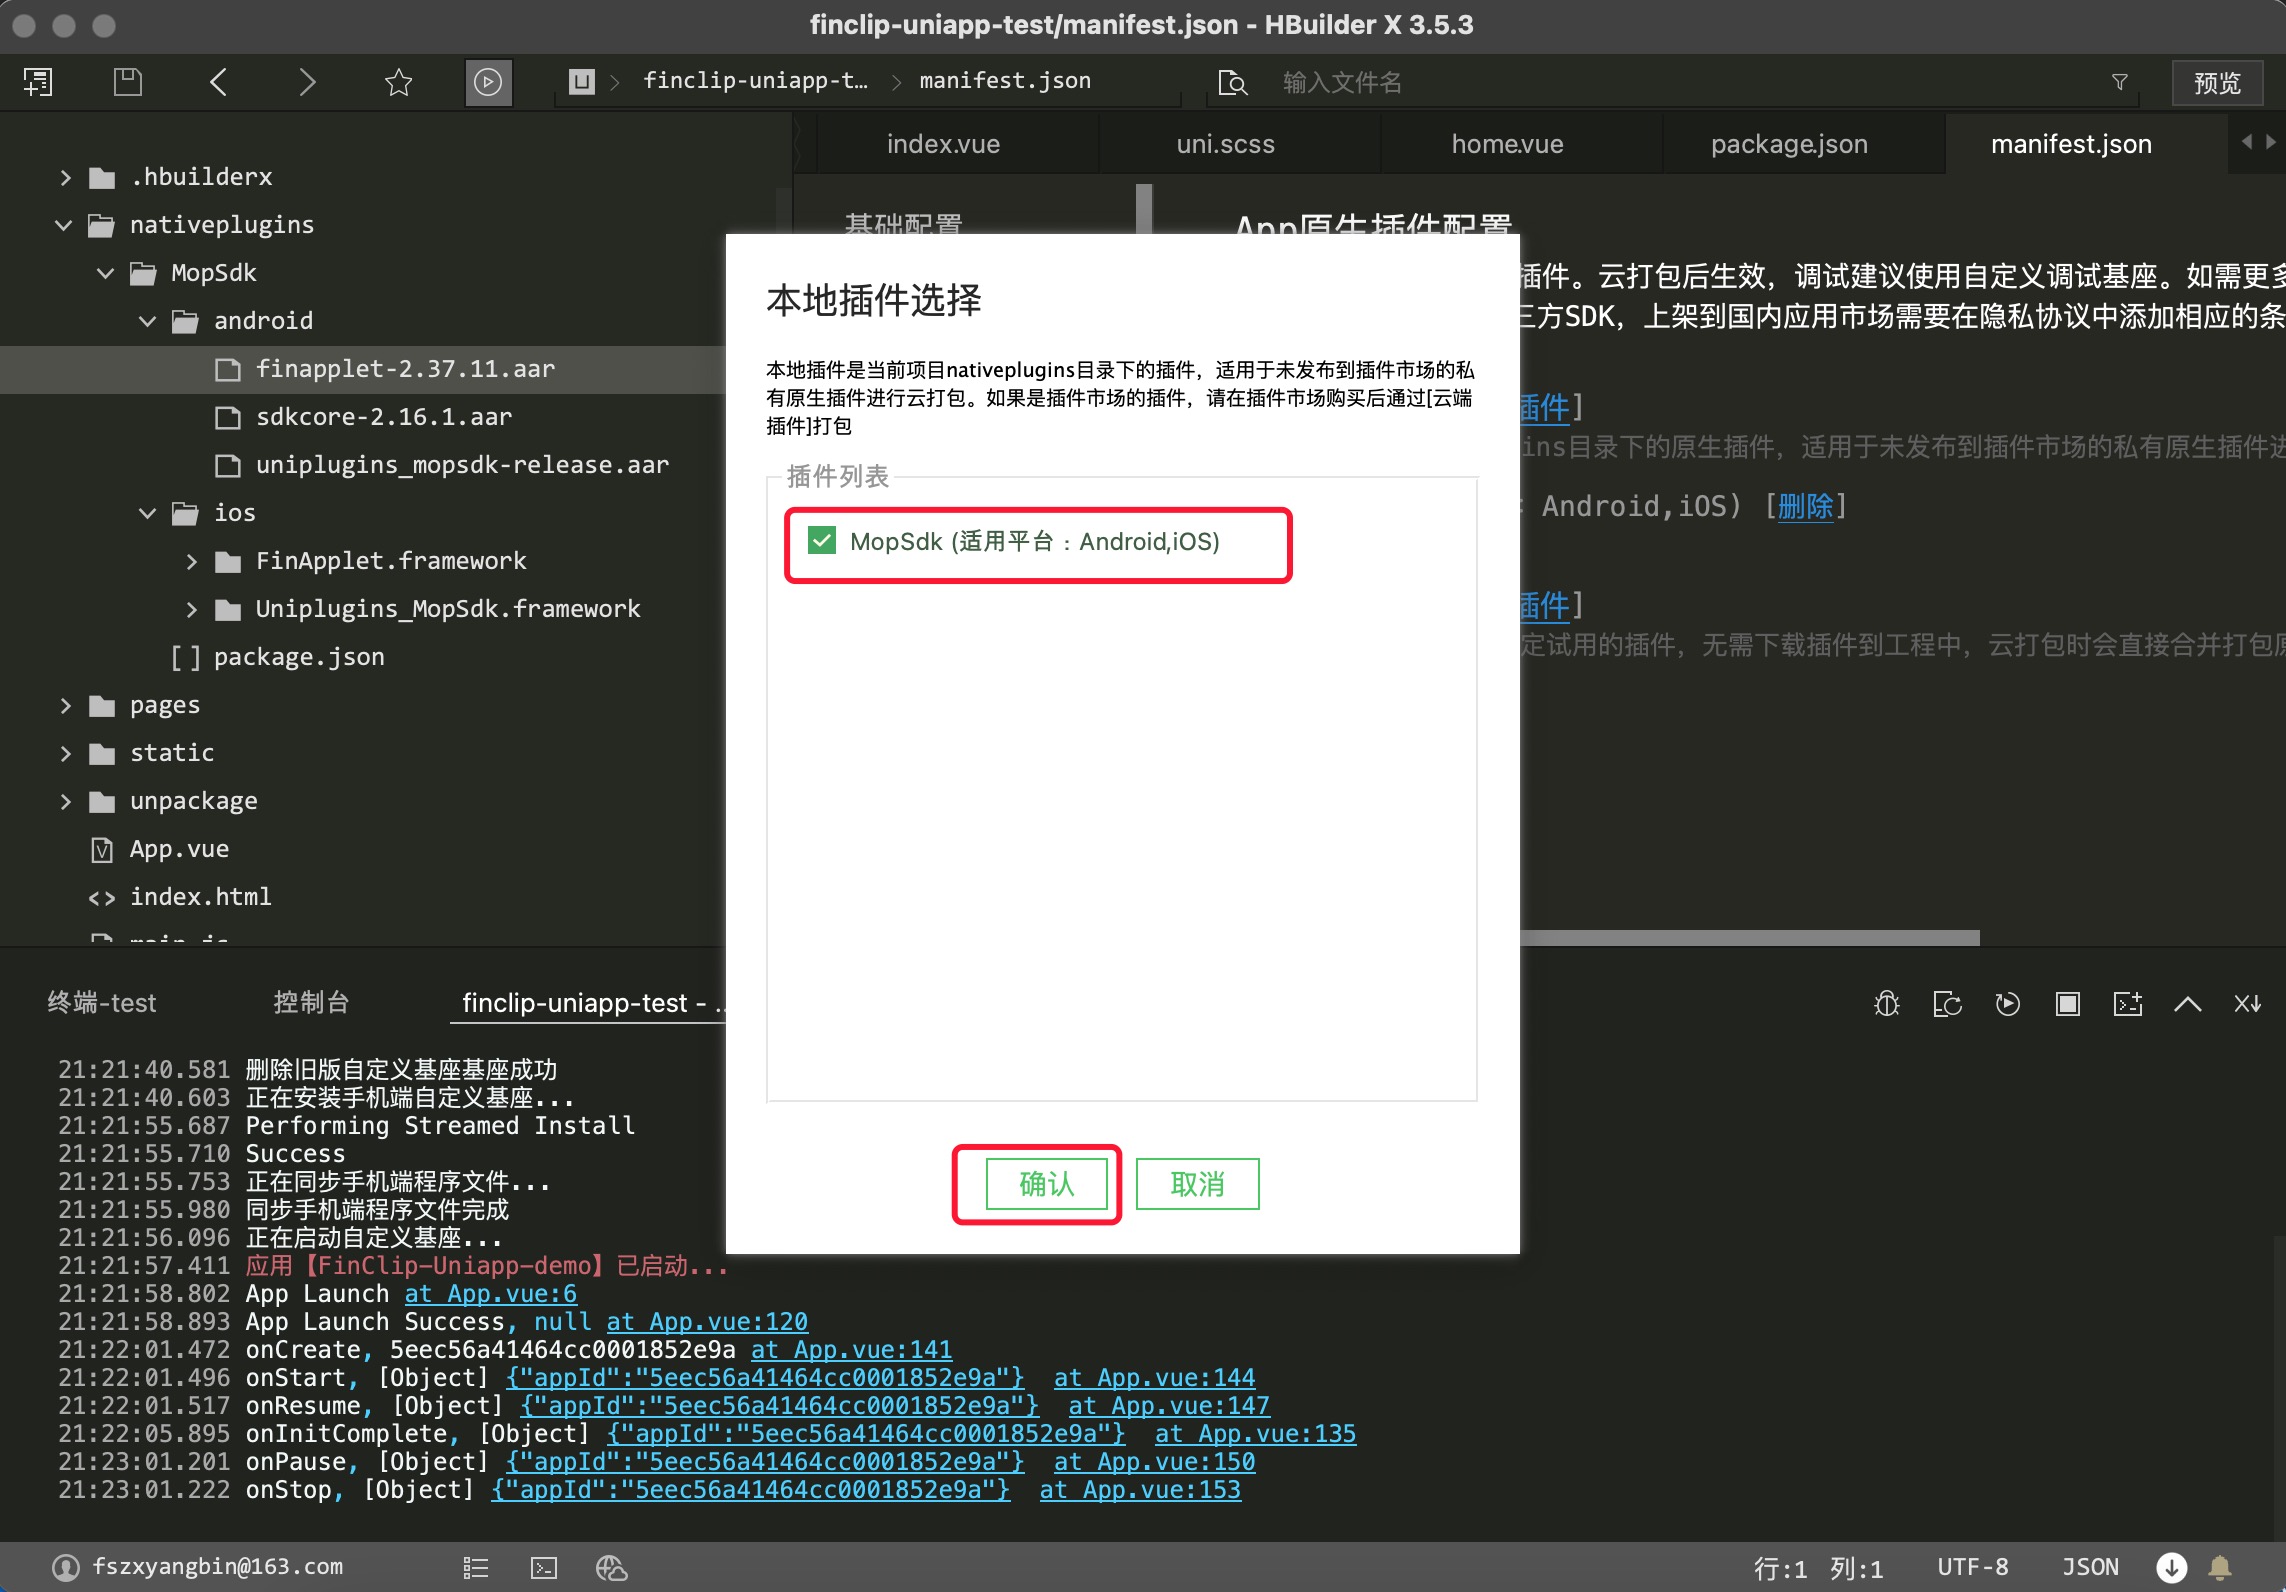
Task: Go back with the left arrow icon
Action: click(218, 82)
